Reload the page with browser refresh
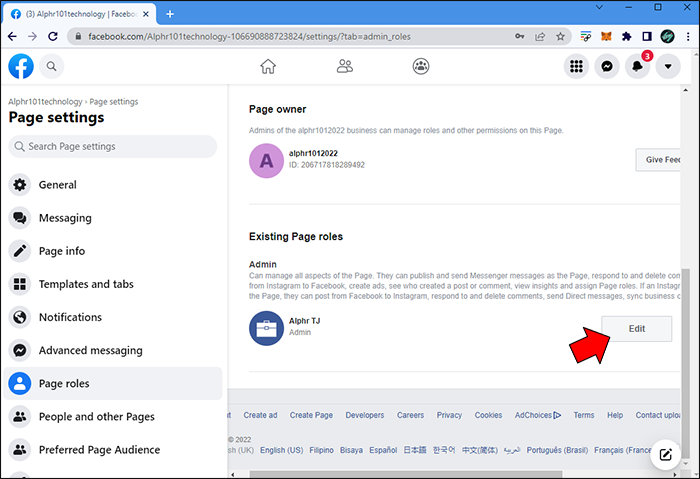Image resolution: width=700 pixels, height=479 pixels. (53, 37)
